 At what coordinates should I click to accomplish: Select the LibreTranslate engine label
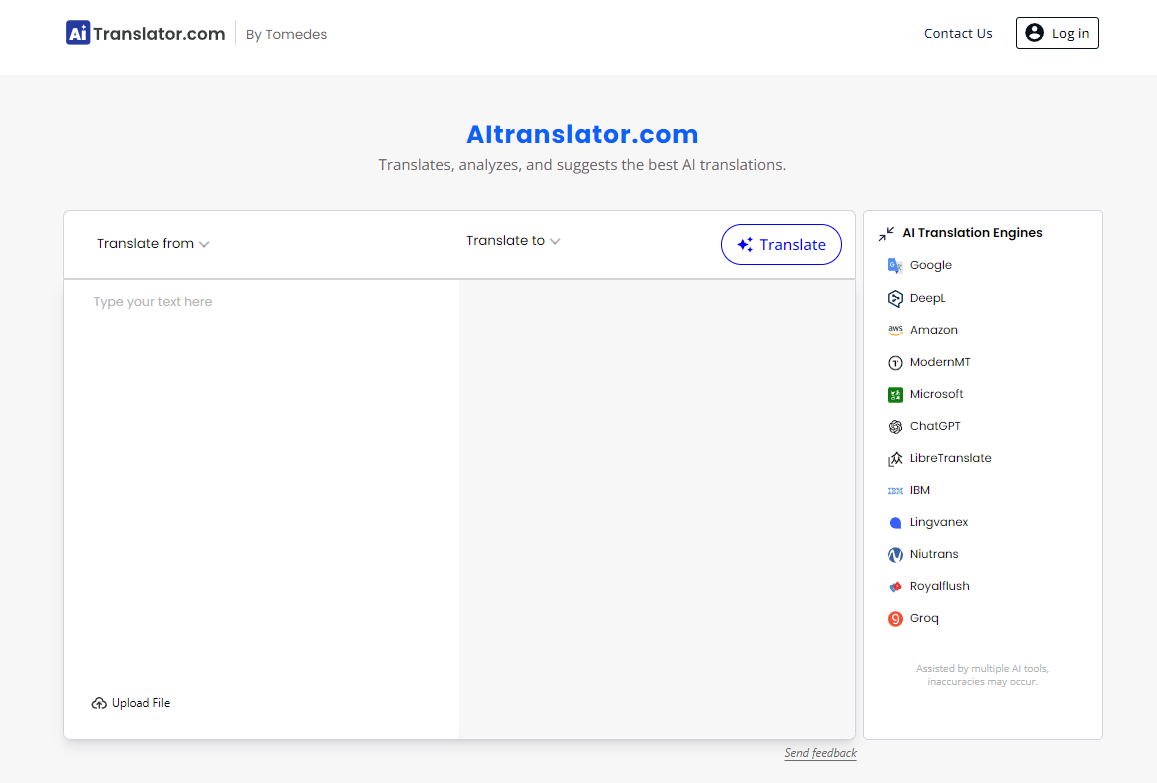(x=950, y=458)
